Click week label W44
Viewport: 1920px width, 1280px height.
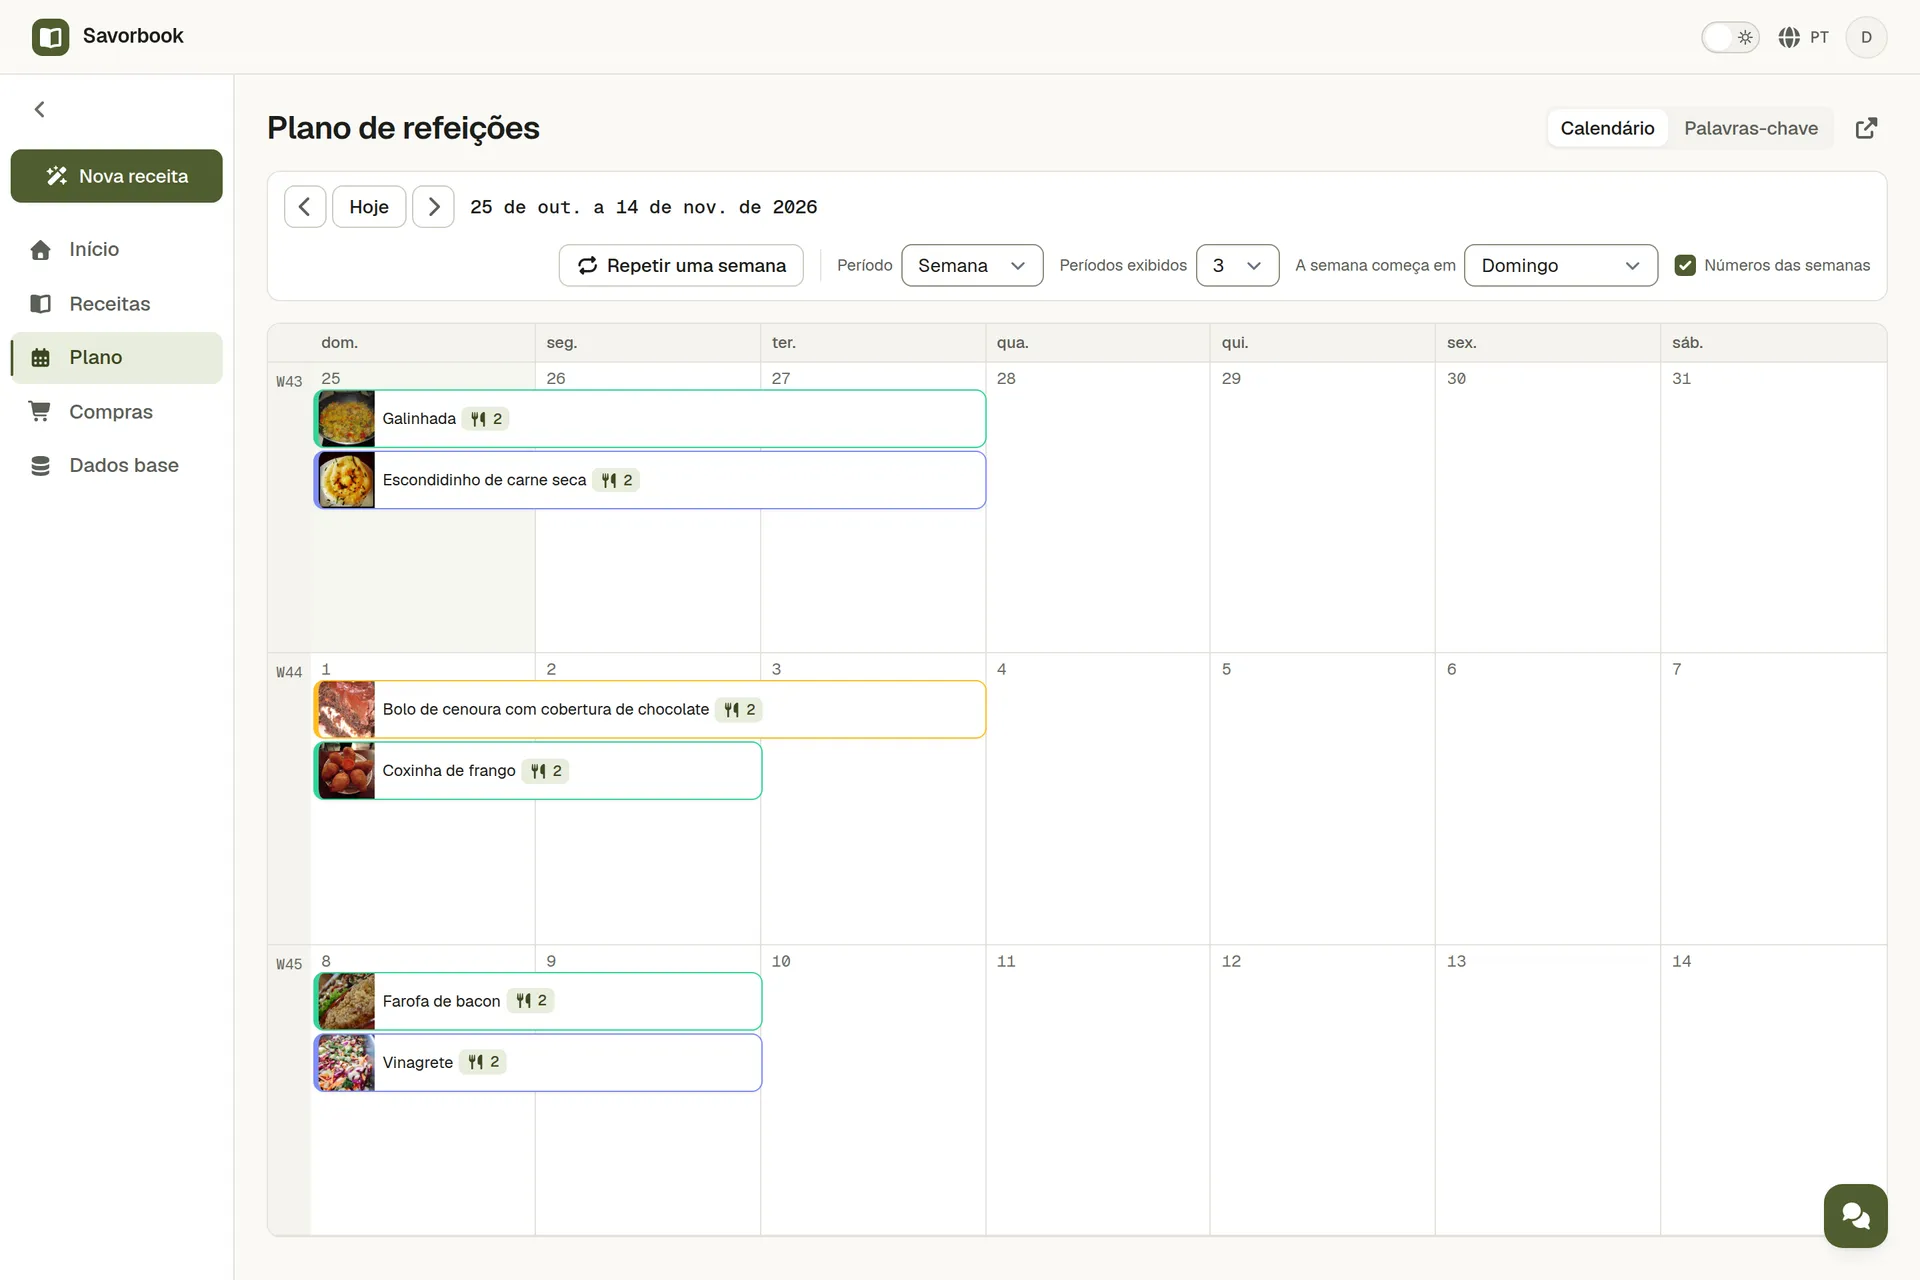tap(289, 672)
